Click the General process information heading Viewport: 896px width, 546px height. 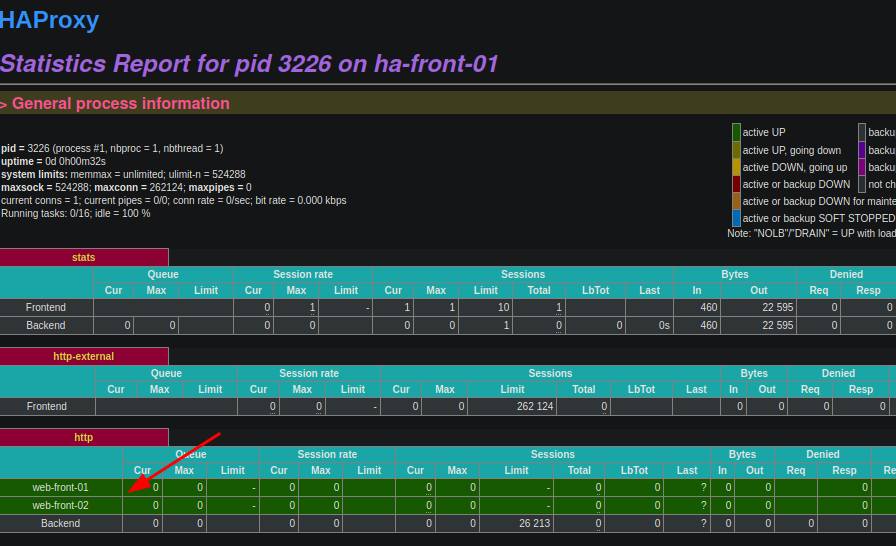(x=120, y=104)
